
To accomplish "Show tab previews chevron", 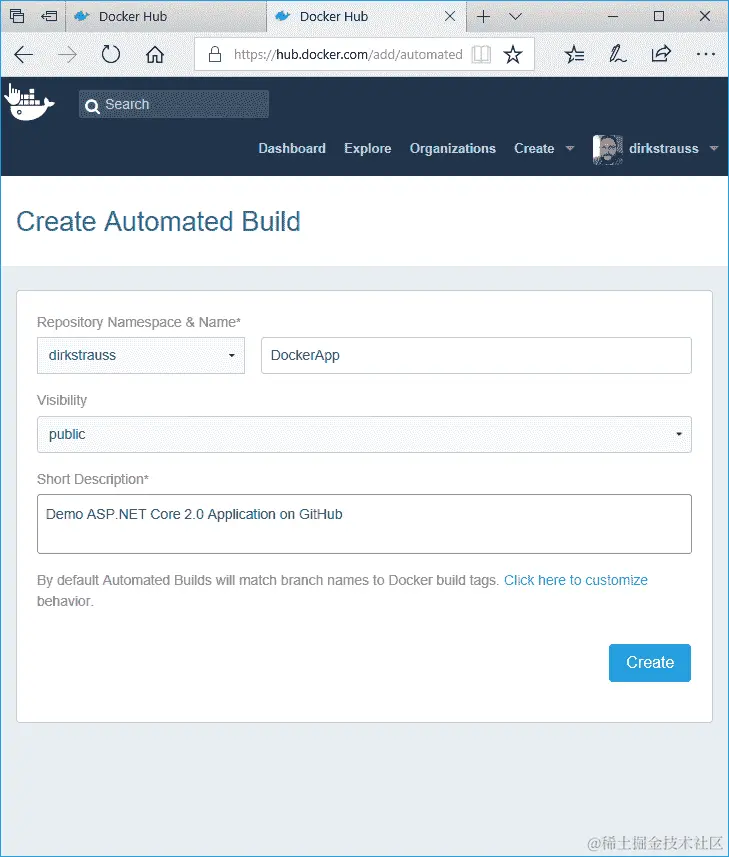I will [515, 16].
